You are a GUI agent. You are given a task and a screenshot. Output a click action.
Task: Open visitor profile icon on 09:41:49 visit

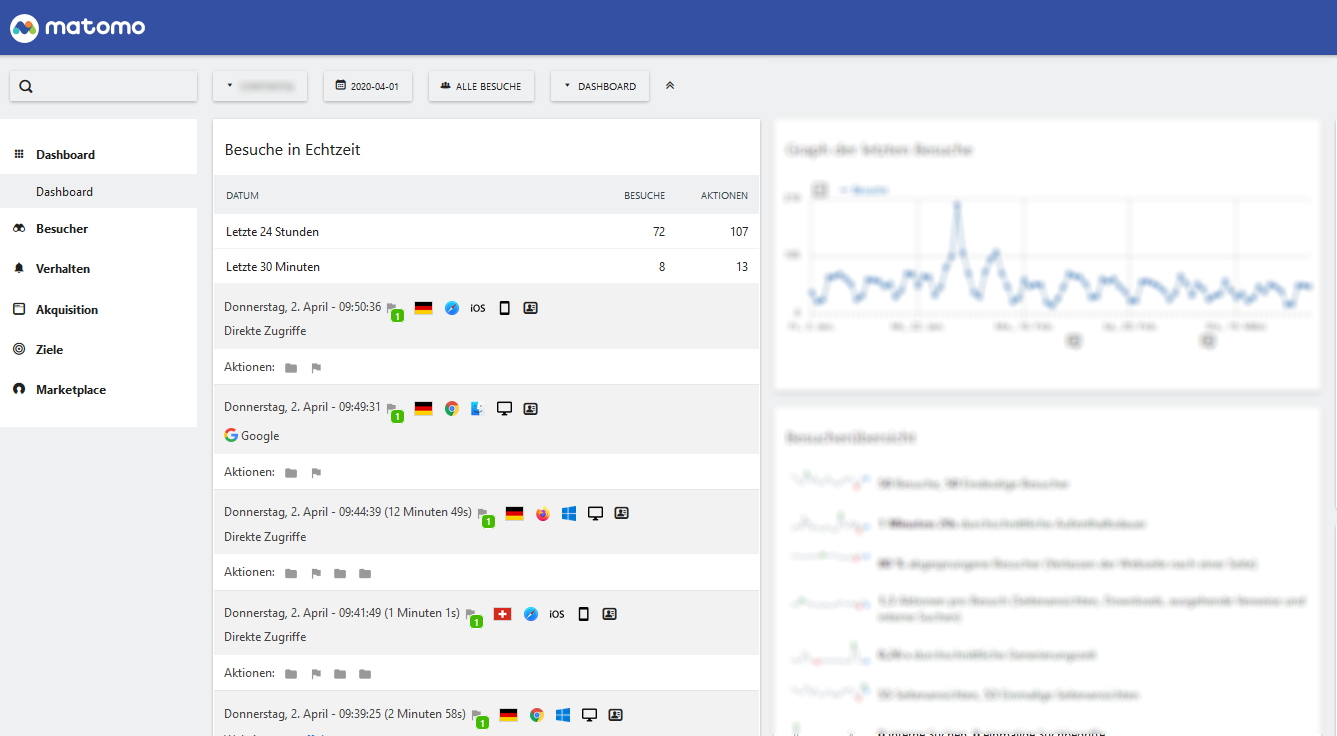(x=610, y=614)
